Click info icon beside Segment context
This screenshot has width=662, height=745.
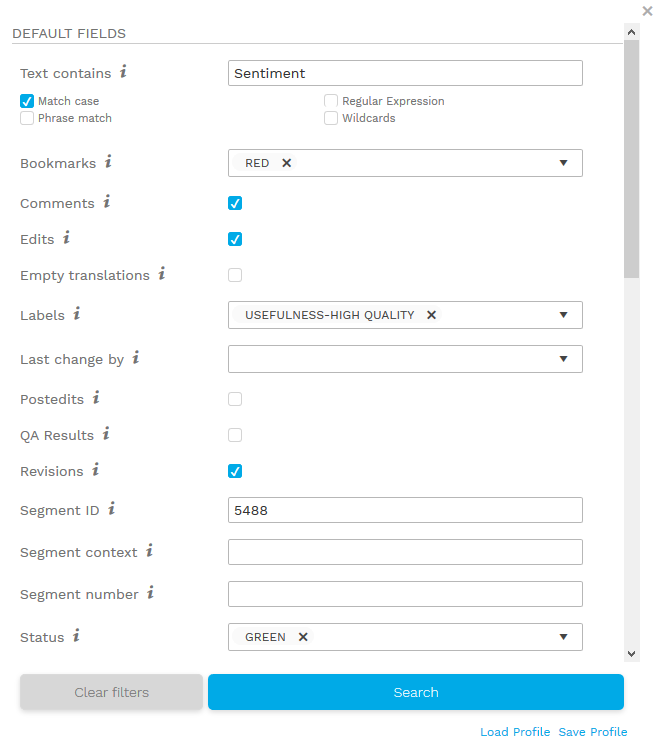pyautogui.click(x=149, y=550)
